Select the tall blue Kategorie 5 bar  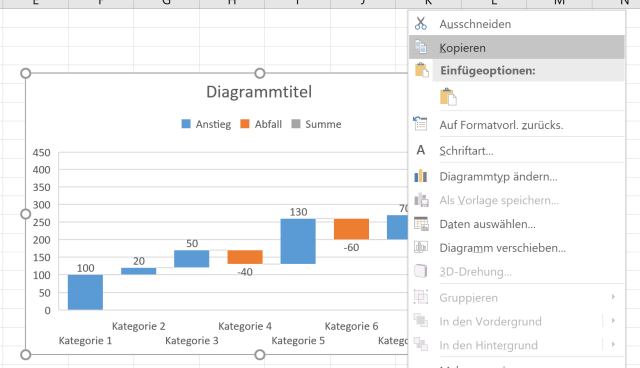coord(298,241)
